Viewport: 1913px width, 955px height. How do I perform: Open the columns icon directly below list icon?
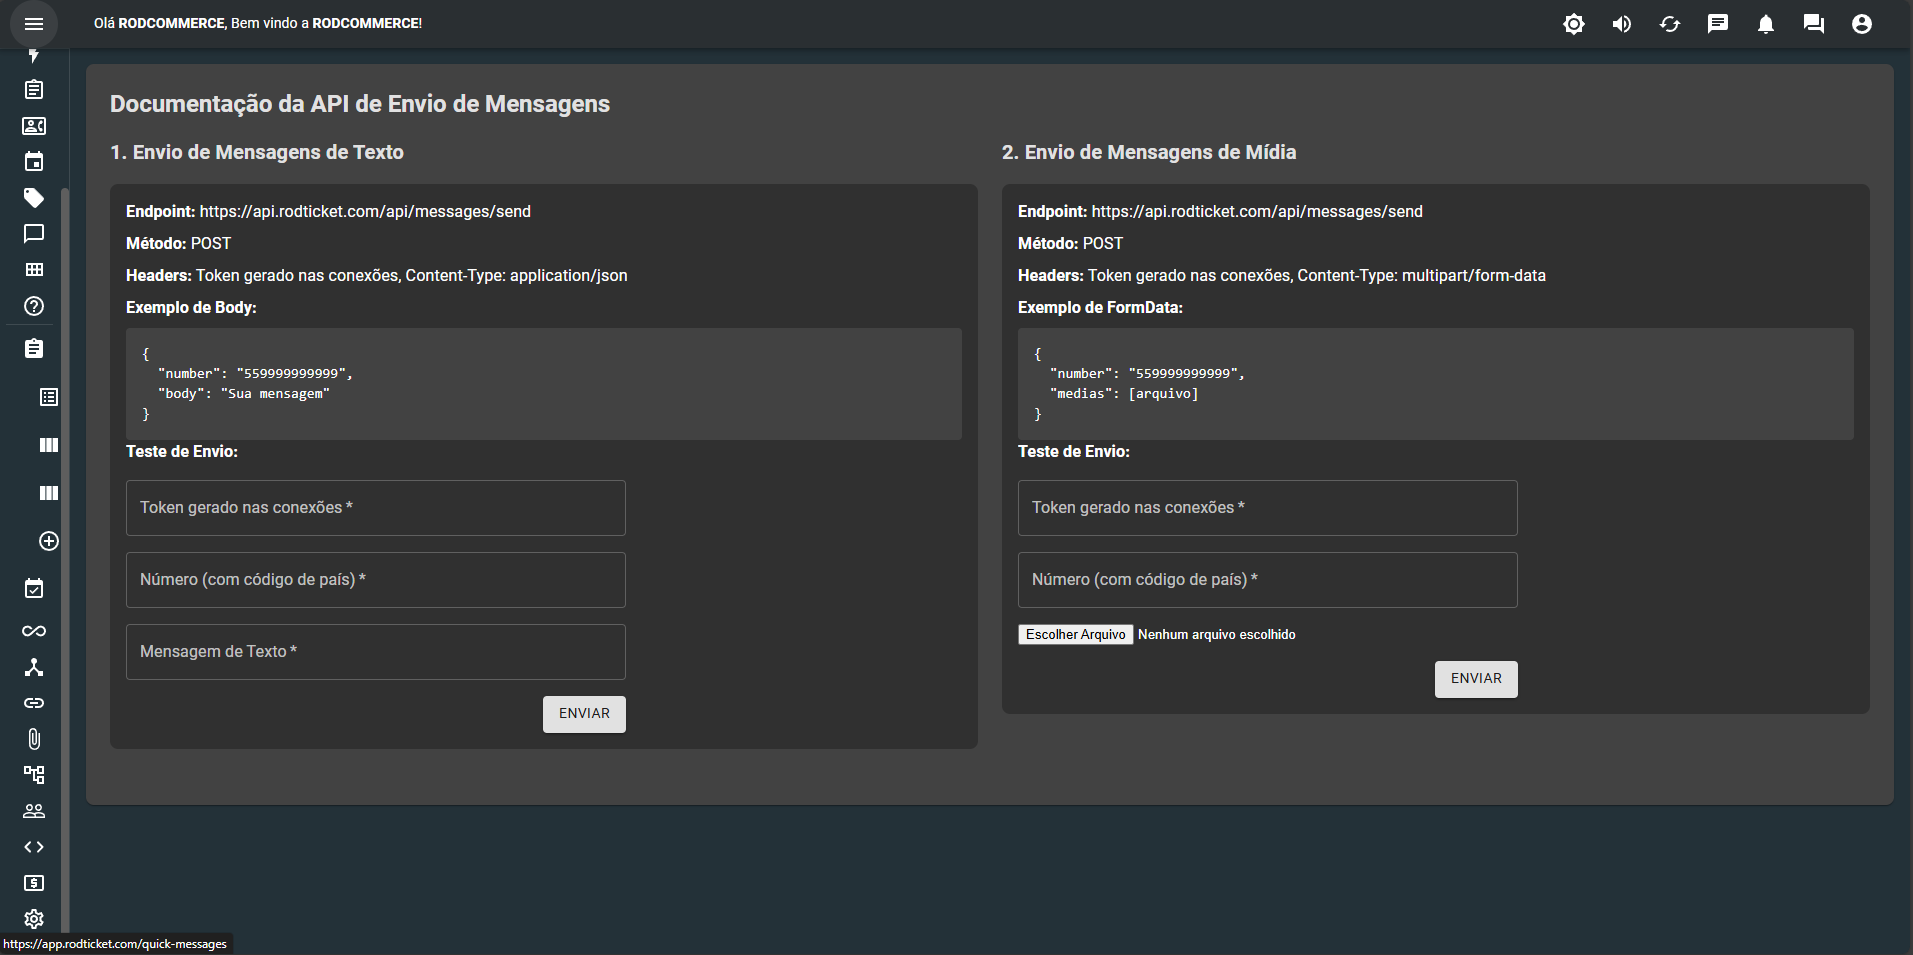pyautogui.click(x=49, y=445)
